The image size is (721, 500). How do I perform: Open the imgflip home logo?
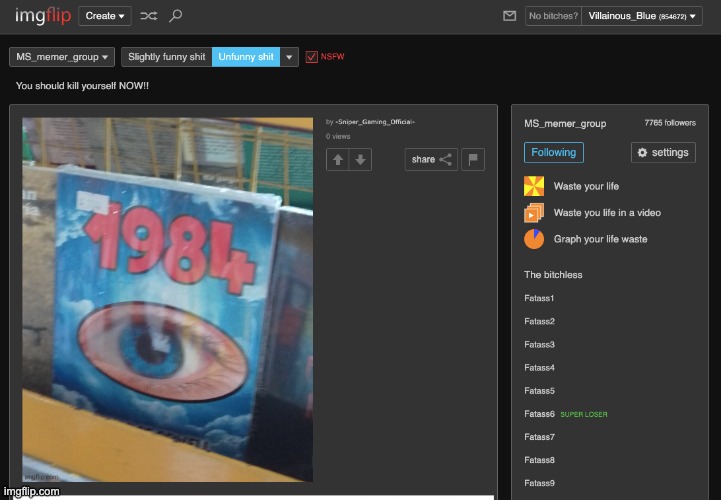pyautogui.click(x=43, y=16)
